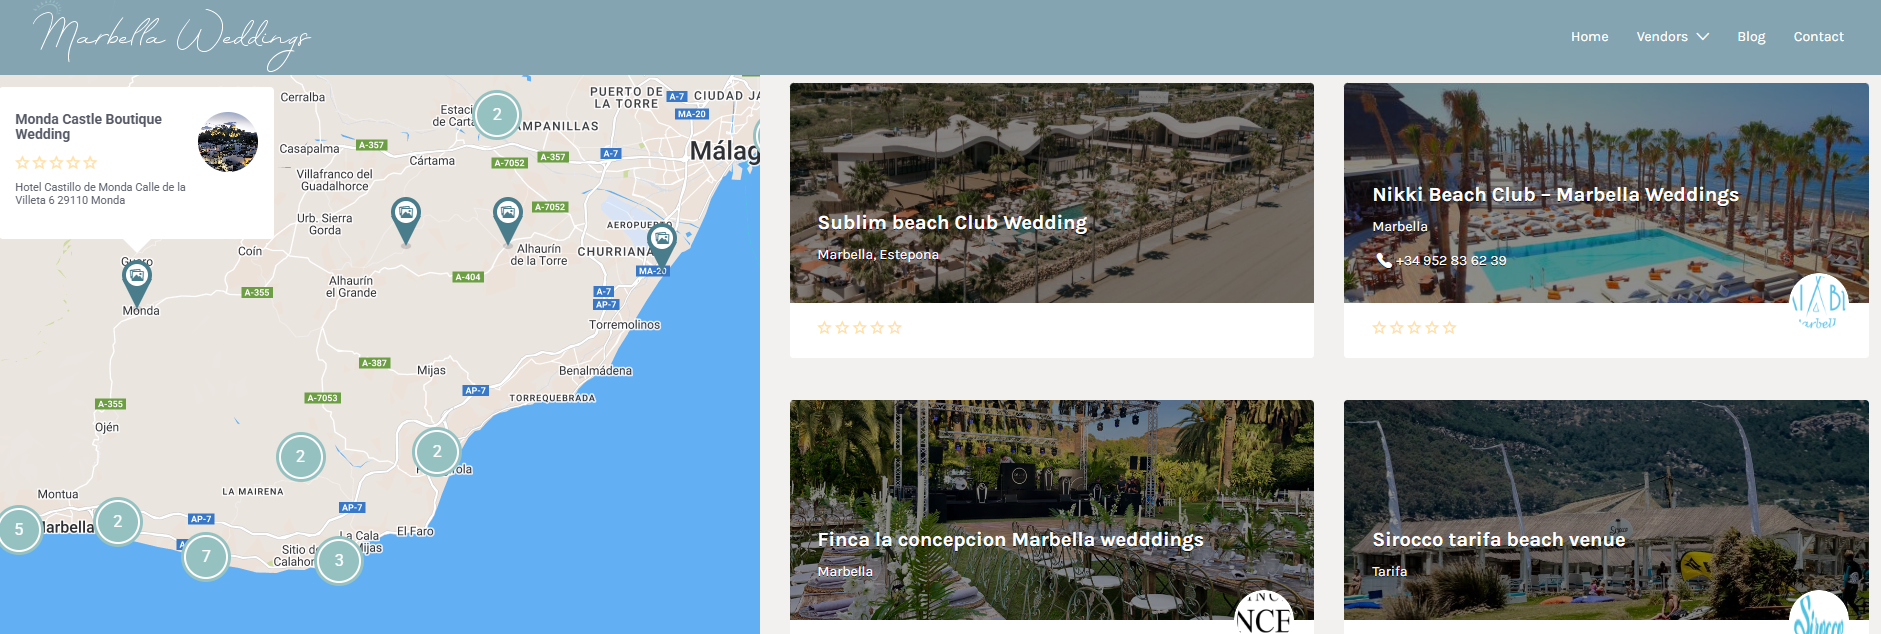Viewport: 1881px width, 634px height.
Task: Click star rating under Nikki Beach Club card
Action: coord(1414,327)
